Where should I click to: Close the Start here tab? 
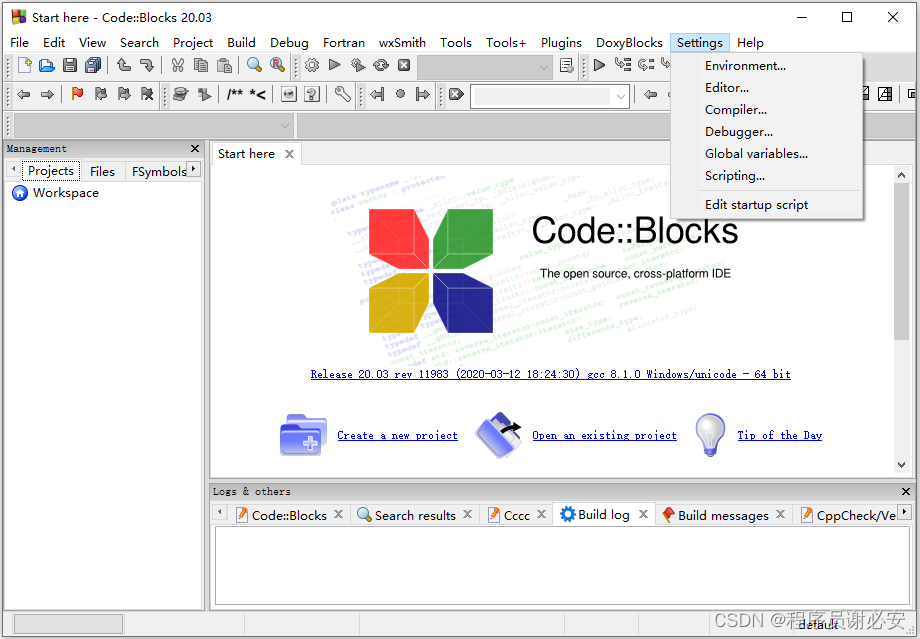coord(289,154)
